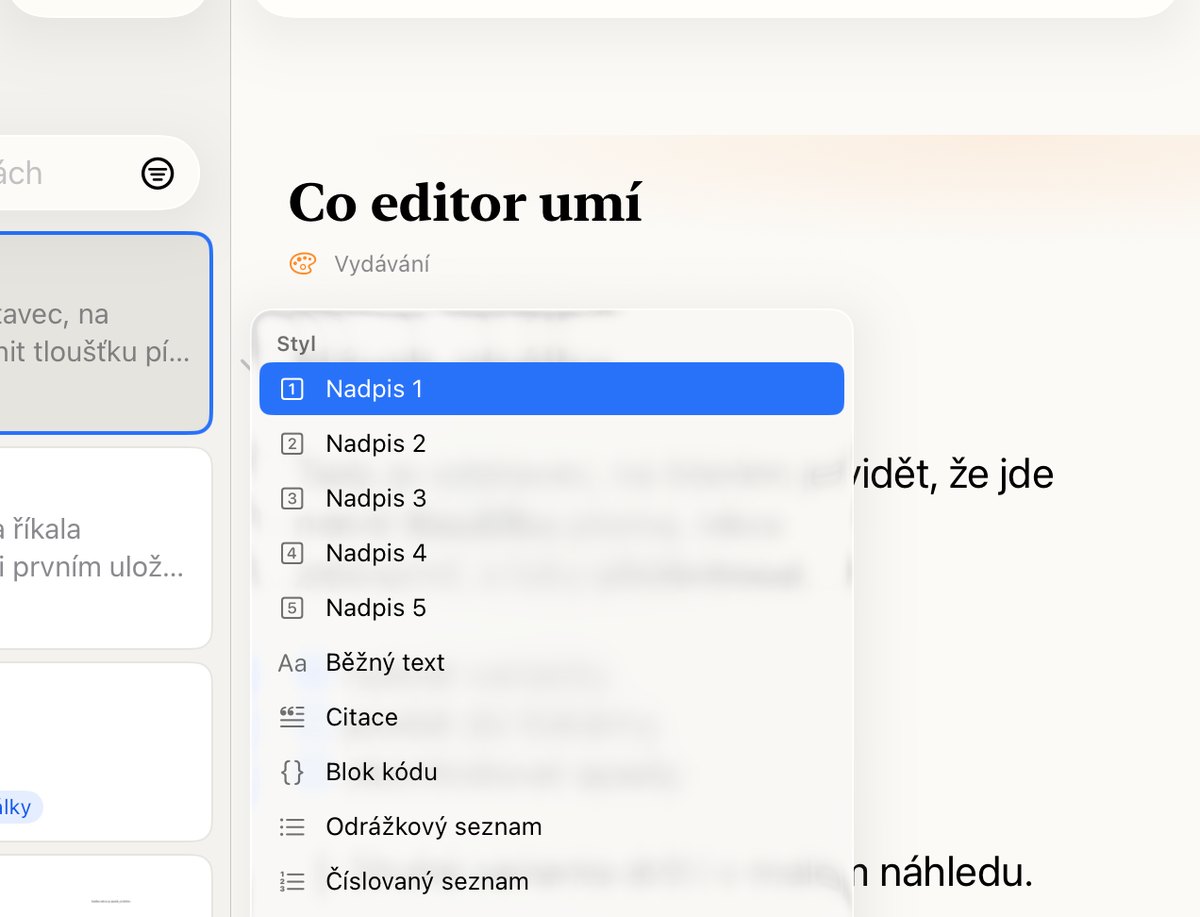Choose Odrážkový seznam list style
Viewport: 1200px width, 917px height.
coord(551,827)
